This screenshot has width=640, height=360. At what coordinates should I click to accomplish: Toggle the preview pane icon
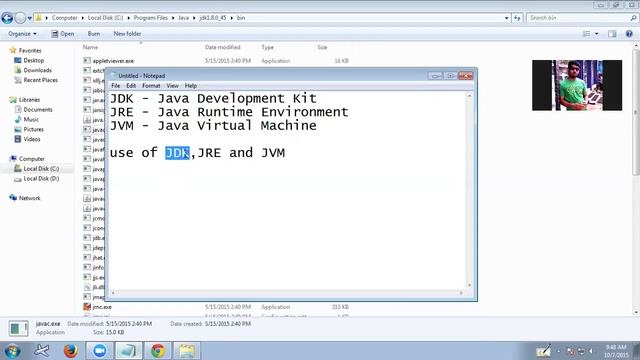coord(612,34)
